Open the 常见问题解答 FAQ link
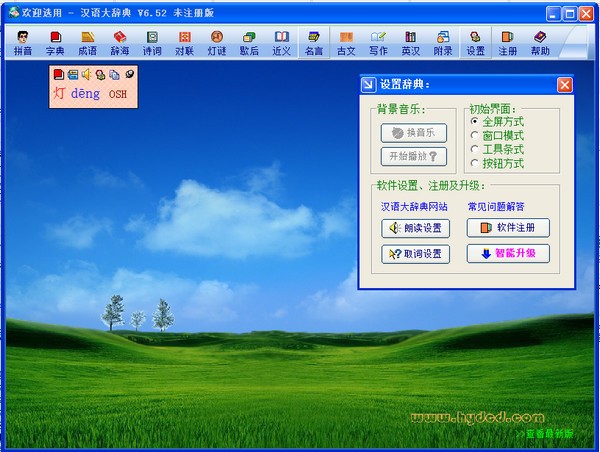 (x=496, y=207)
